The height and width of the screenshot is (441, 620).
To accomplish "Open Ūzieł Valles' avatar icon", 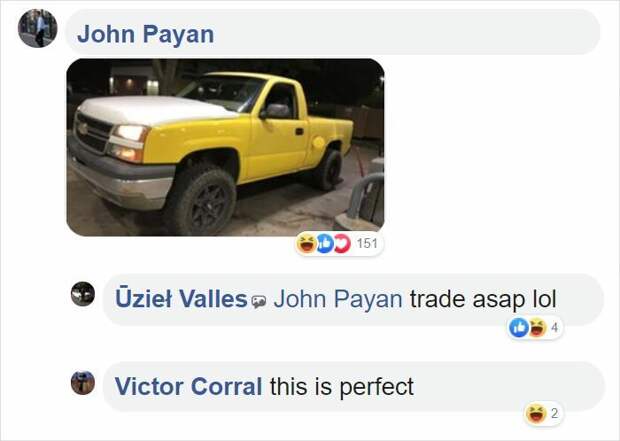I will (83, 294).
